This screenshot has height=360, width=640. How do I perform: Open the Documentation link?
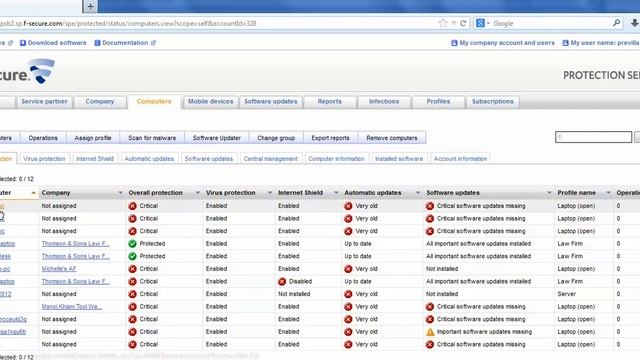(x=125, y=43)
